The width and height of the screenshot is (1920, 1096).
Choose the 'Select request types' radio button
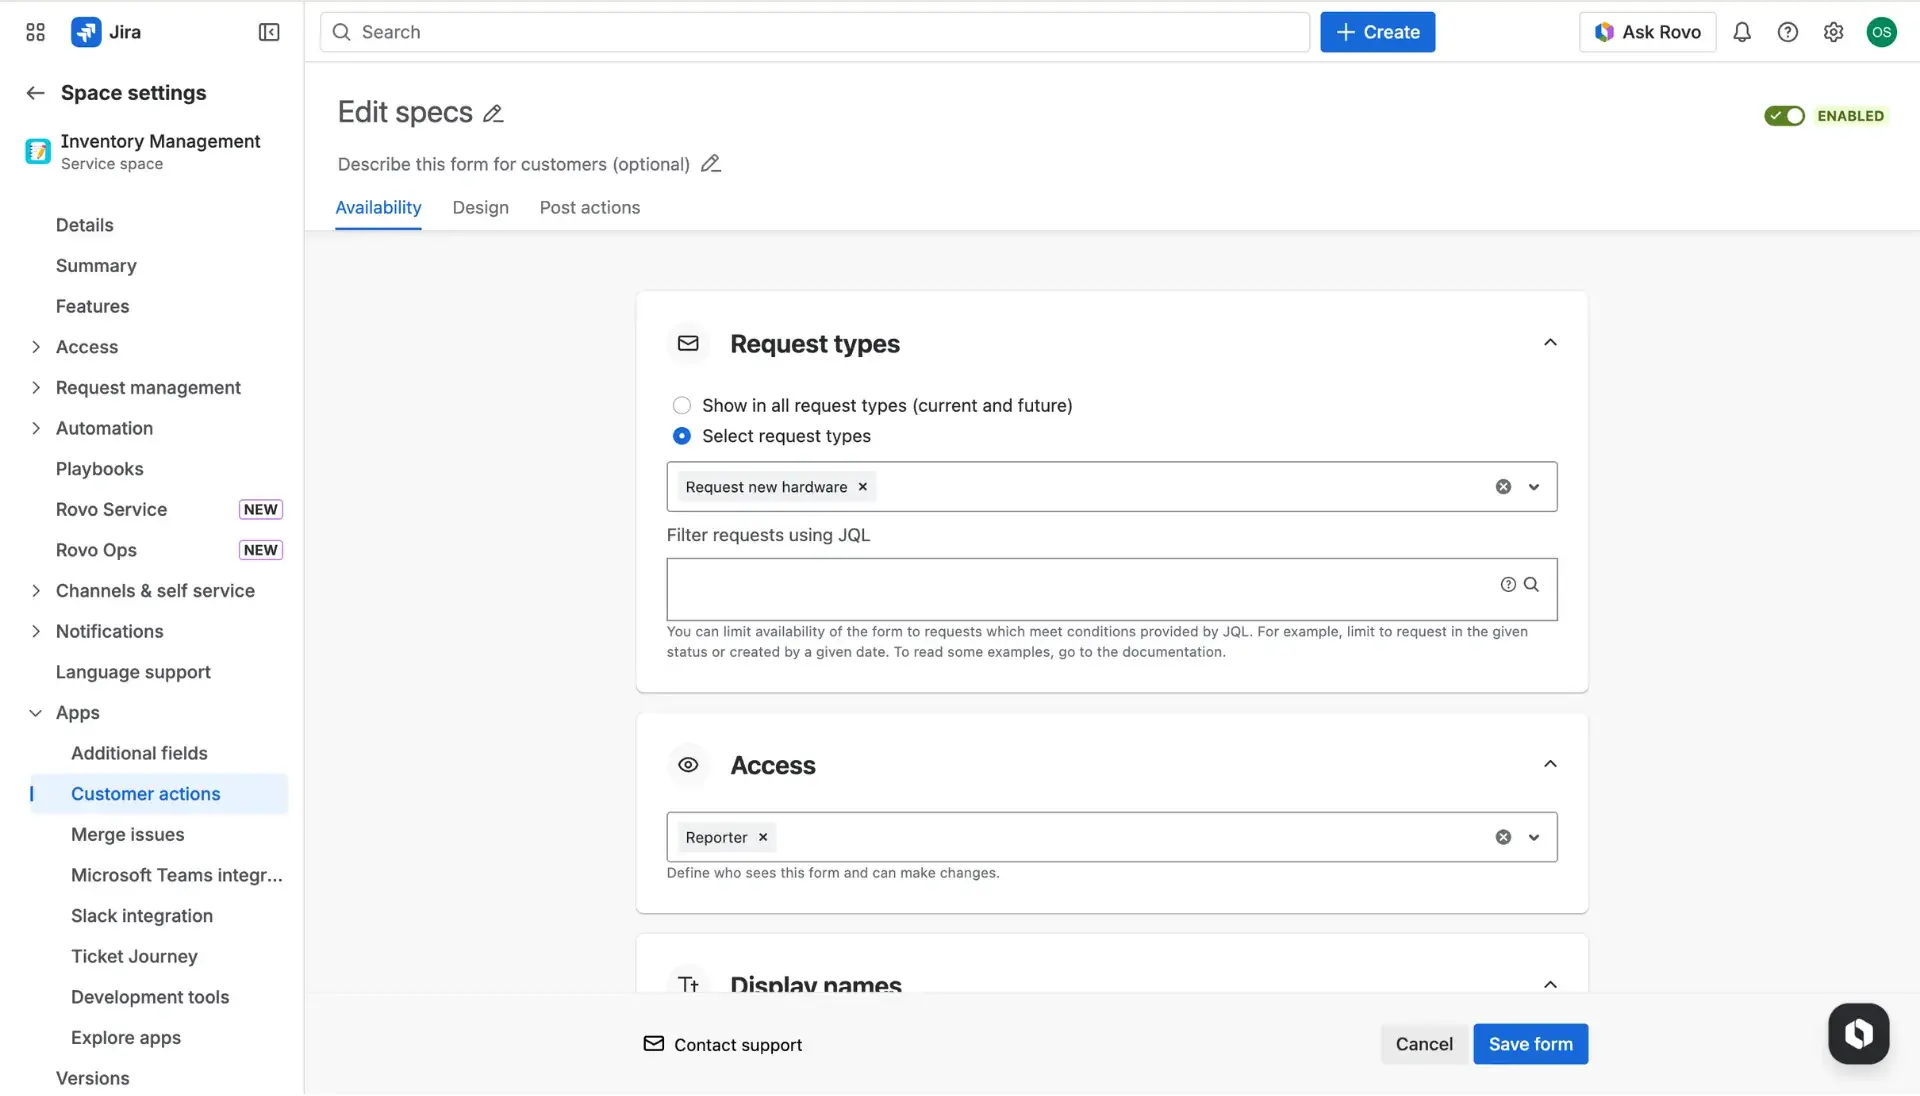click(681, 436)
